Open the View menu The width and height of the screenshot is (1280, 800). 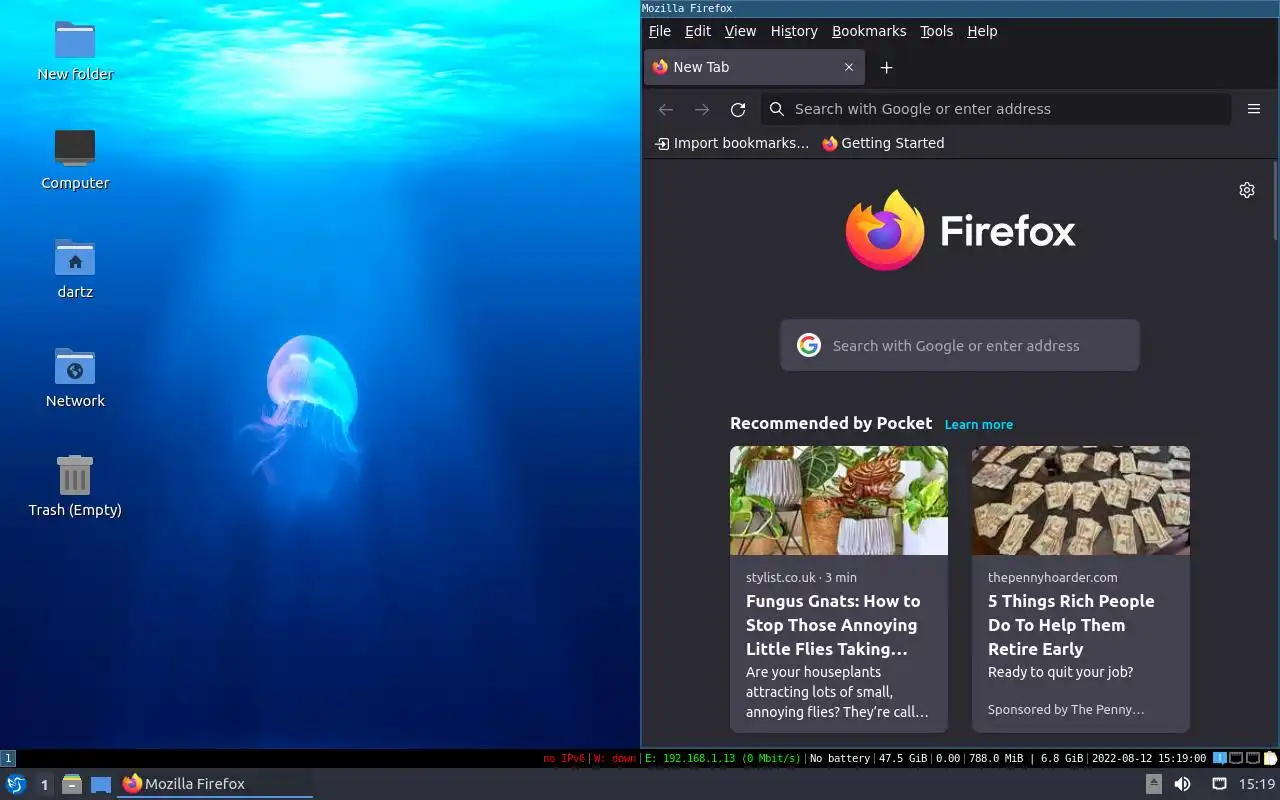[x=740, y=31]
